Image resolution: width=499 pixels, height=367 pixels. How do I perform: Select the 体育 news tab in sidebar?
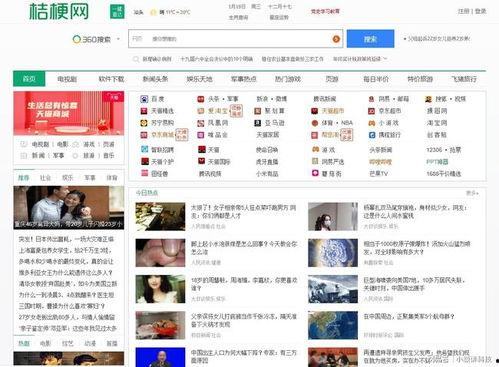click(x=112, y=178)
